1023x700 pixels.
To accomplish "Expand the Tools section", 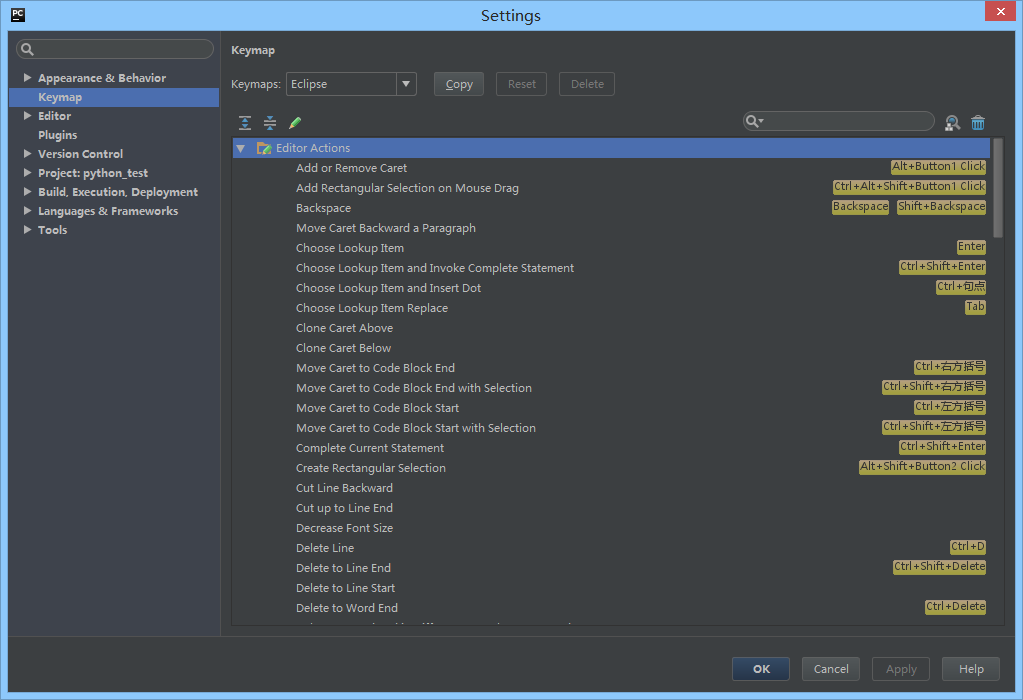I will point(27,229).
